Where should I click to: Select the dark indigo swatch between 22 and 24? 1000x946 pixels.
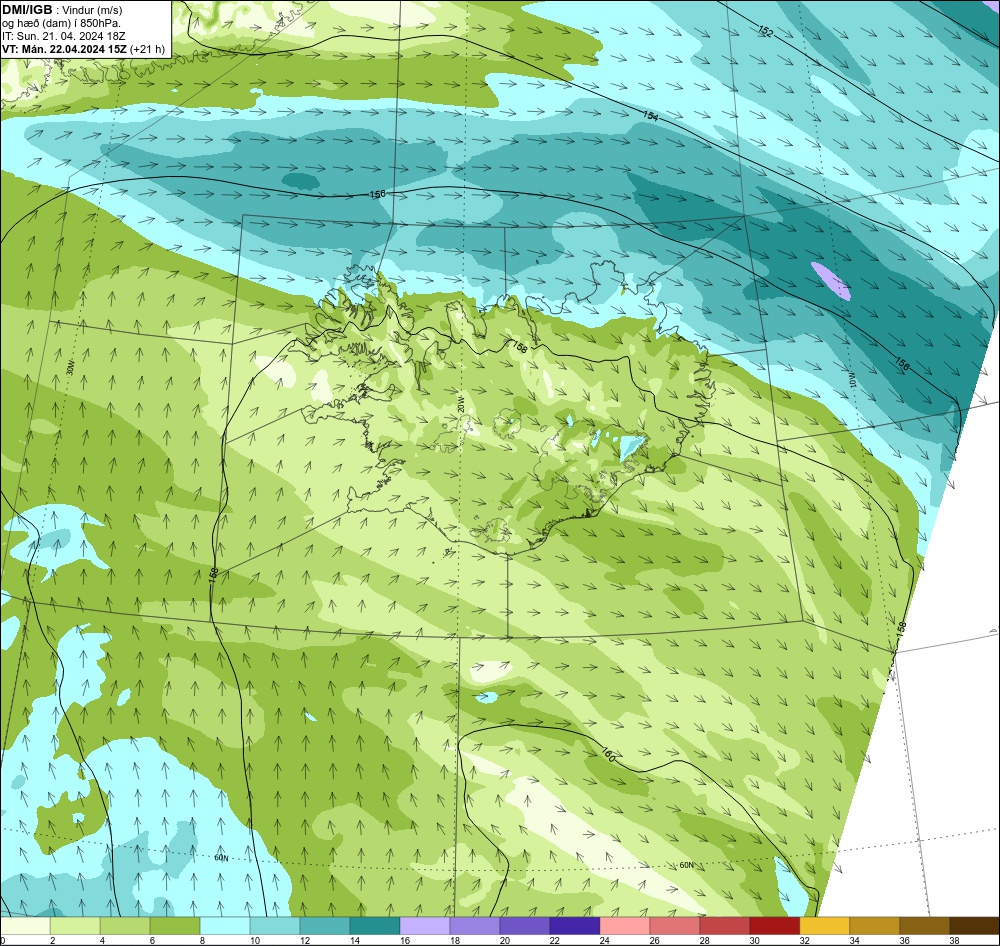pos(575,926)
